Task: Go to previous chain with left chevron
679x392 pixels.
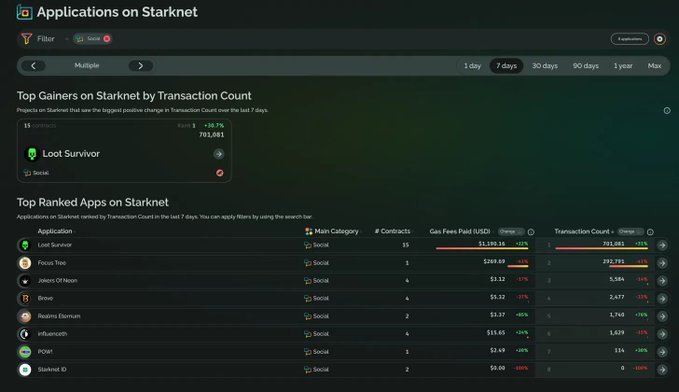Action: (33, 66)
